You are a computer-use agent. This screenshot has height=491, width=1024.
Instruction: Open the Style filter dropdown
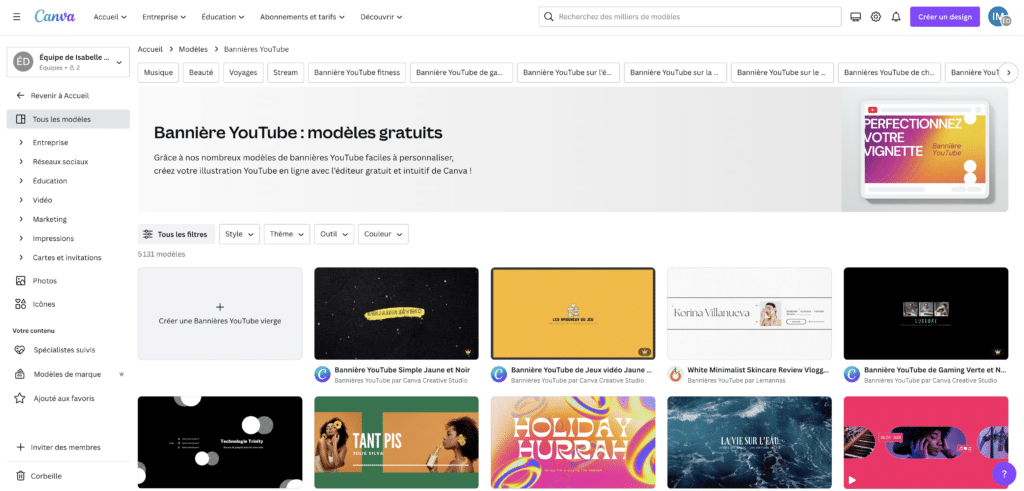point(239,234)
